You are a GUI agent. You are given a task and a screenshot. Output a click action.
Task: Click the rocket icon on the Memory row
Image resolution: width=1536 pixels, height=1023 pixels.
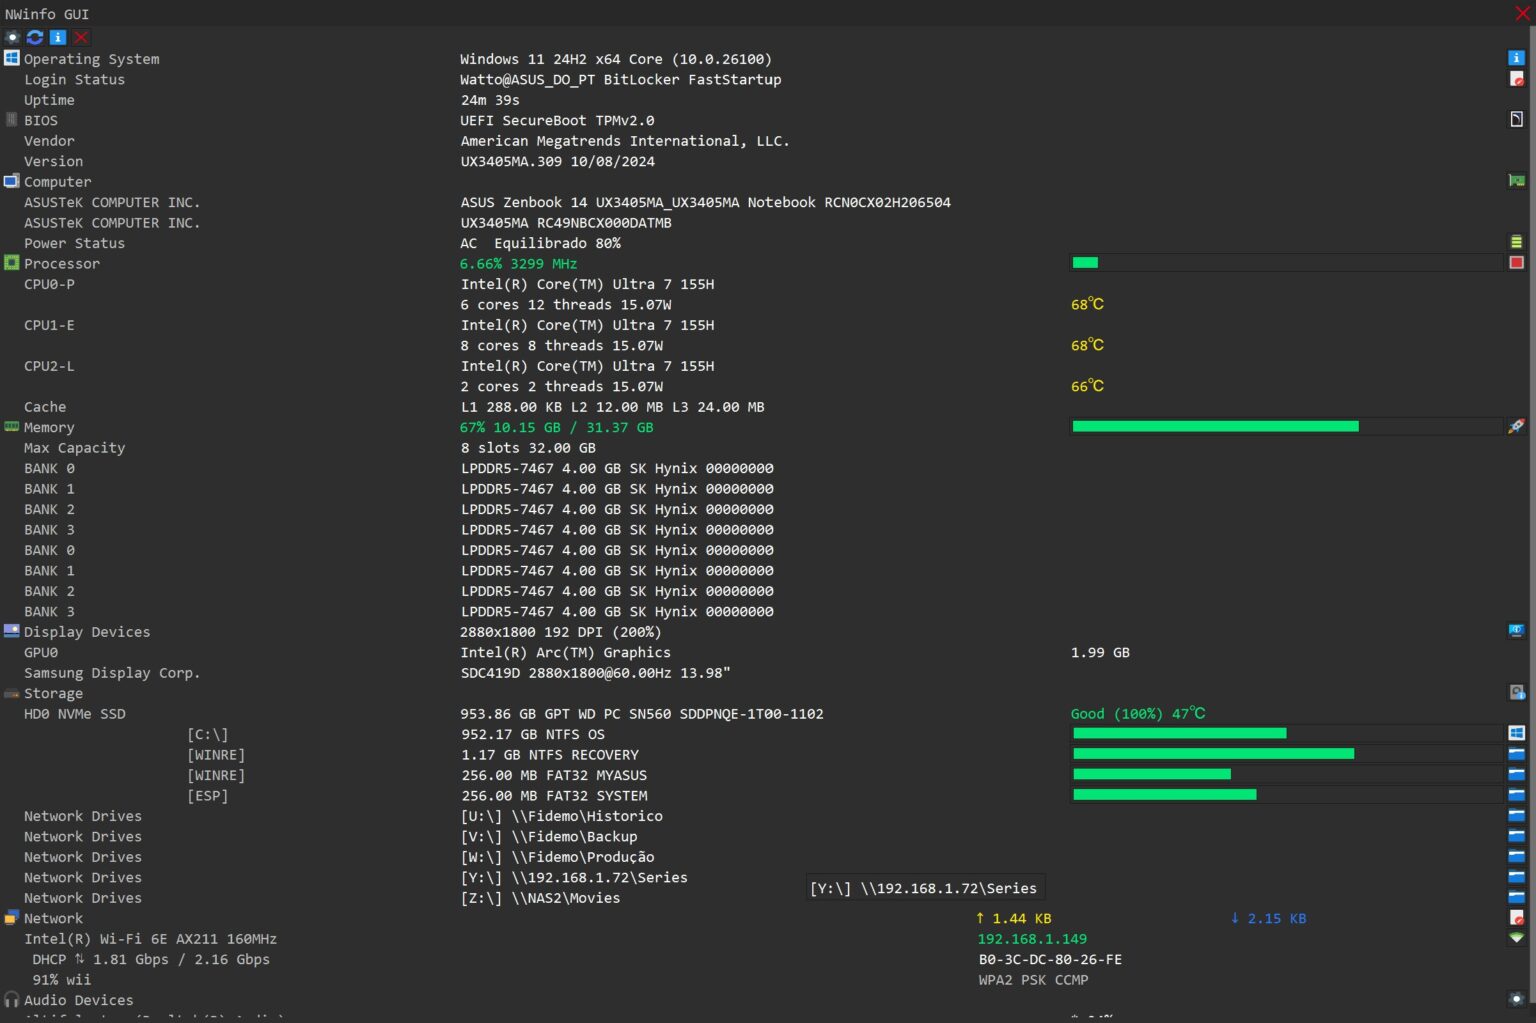point(1516,427)
